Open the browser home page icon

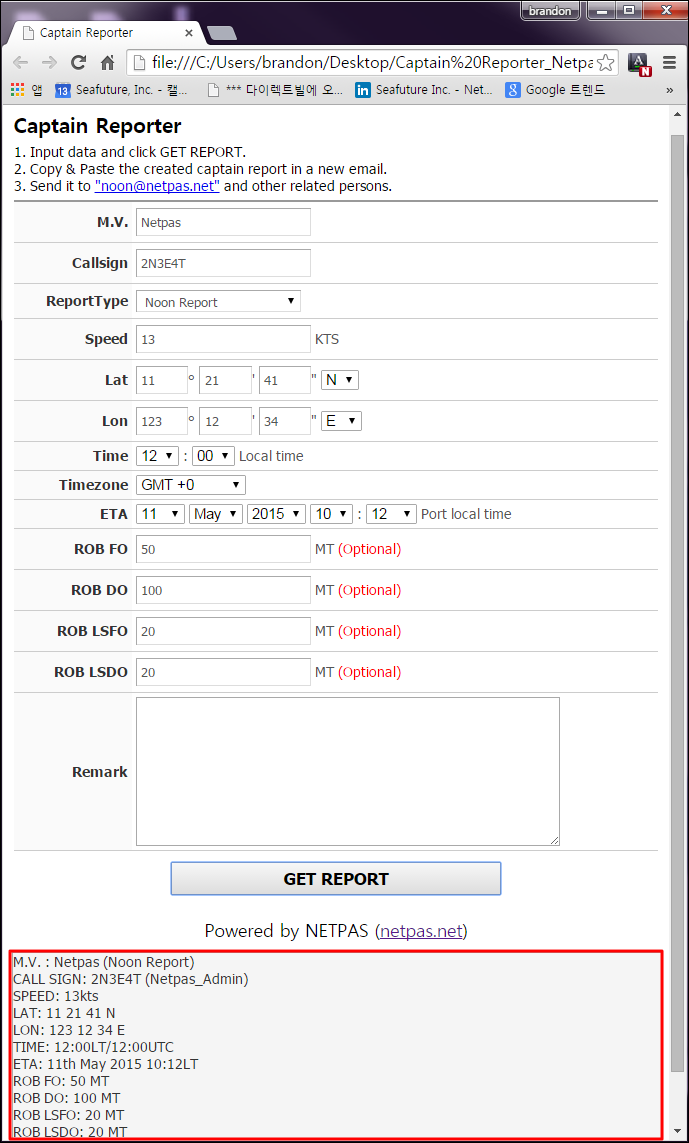click(x=107, y=63)
